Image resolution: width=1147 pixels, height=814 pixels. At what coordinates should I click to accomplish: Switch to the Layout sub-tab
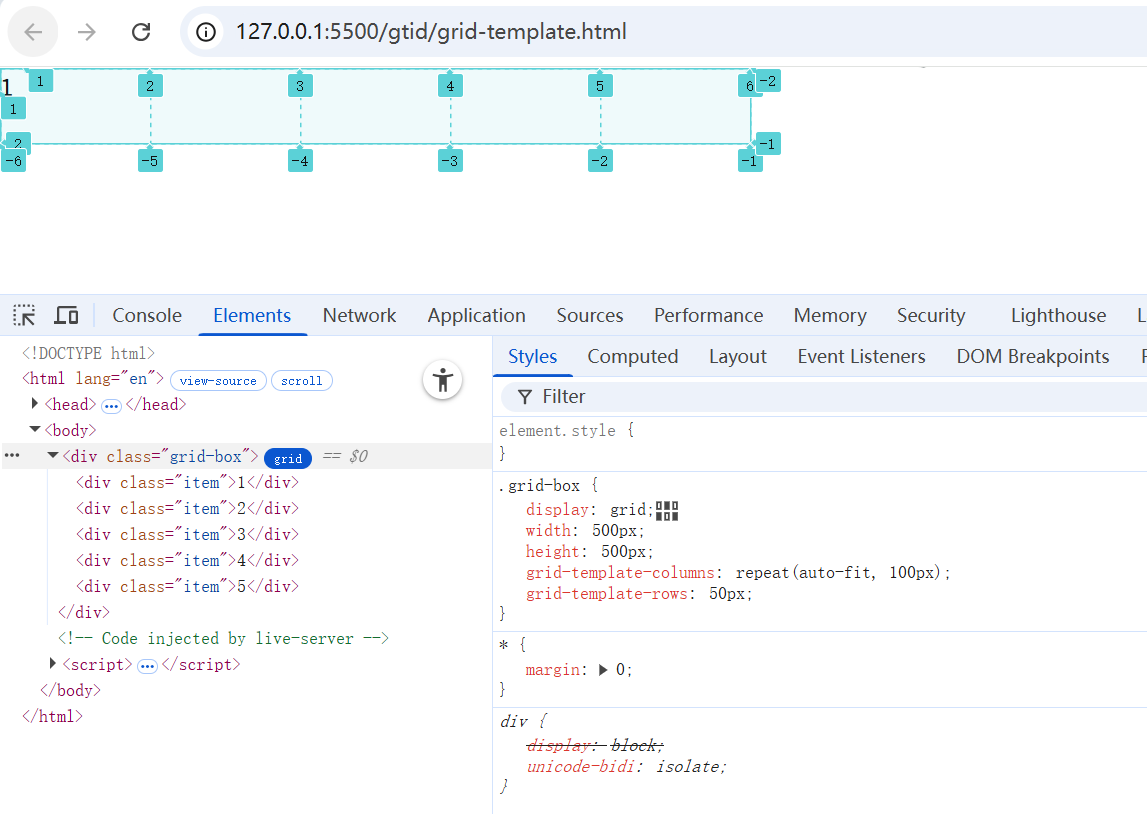pos(737,356)
